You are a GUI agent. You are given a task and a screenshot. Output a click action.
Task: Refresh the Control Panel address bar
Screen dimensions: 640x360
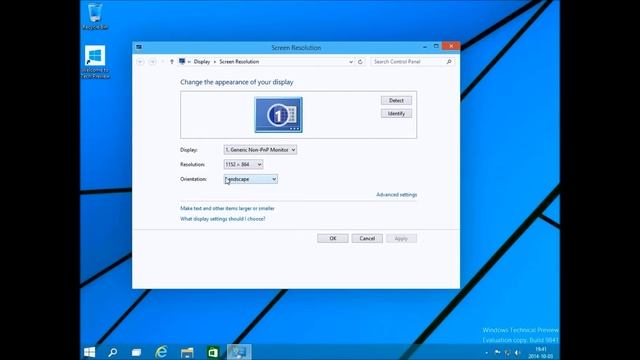click(x=360, y=62)
